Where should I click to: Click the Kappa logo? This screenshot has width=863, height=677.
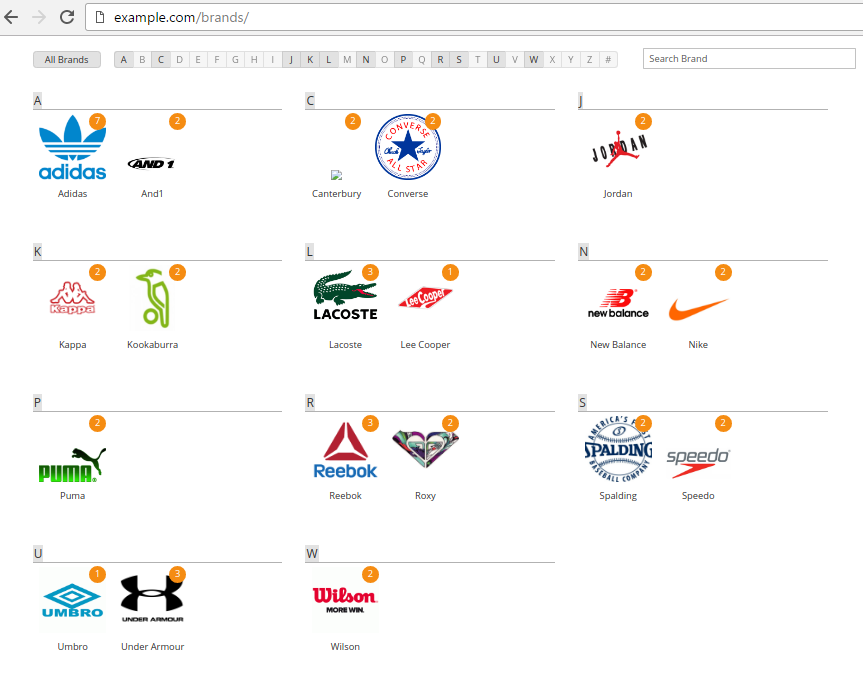click(x=72, y=298)
